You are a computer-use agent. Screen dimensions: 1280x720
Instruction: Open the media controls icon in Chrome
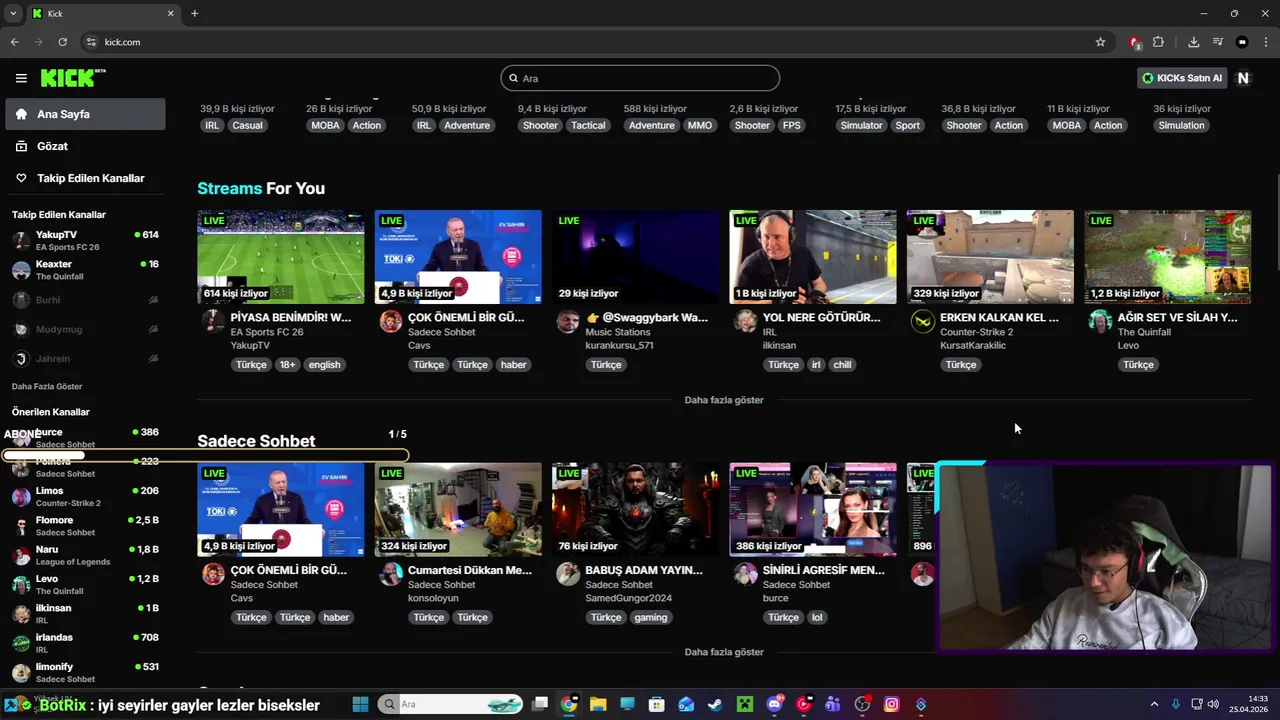[1217, 42]
